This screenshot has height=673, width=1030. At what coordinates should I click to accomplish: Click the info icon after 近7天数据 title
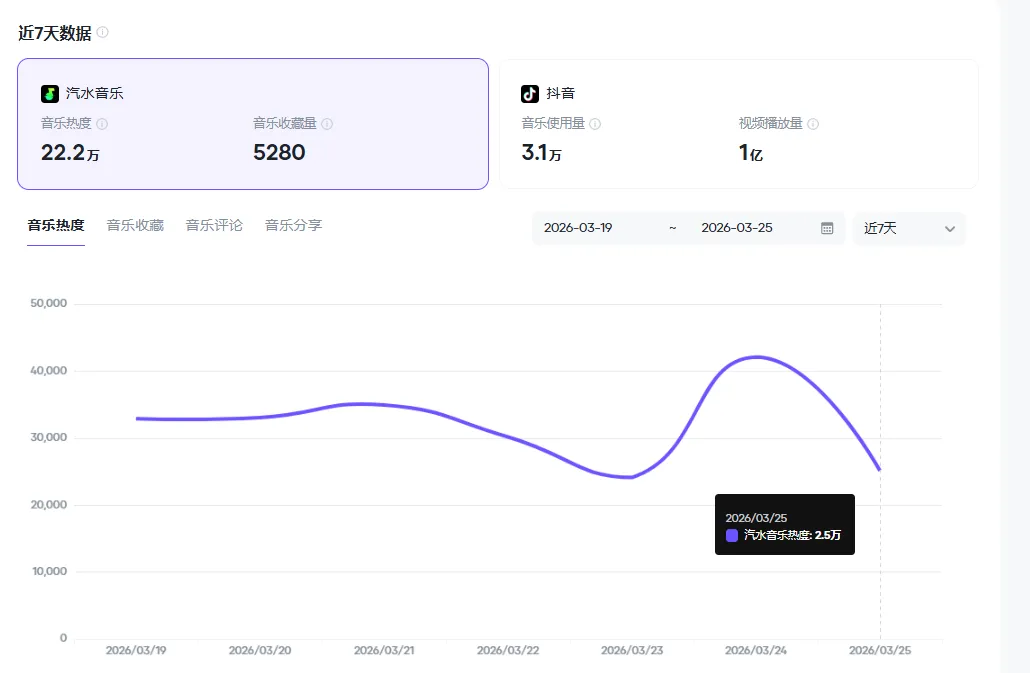coord(102,33)
